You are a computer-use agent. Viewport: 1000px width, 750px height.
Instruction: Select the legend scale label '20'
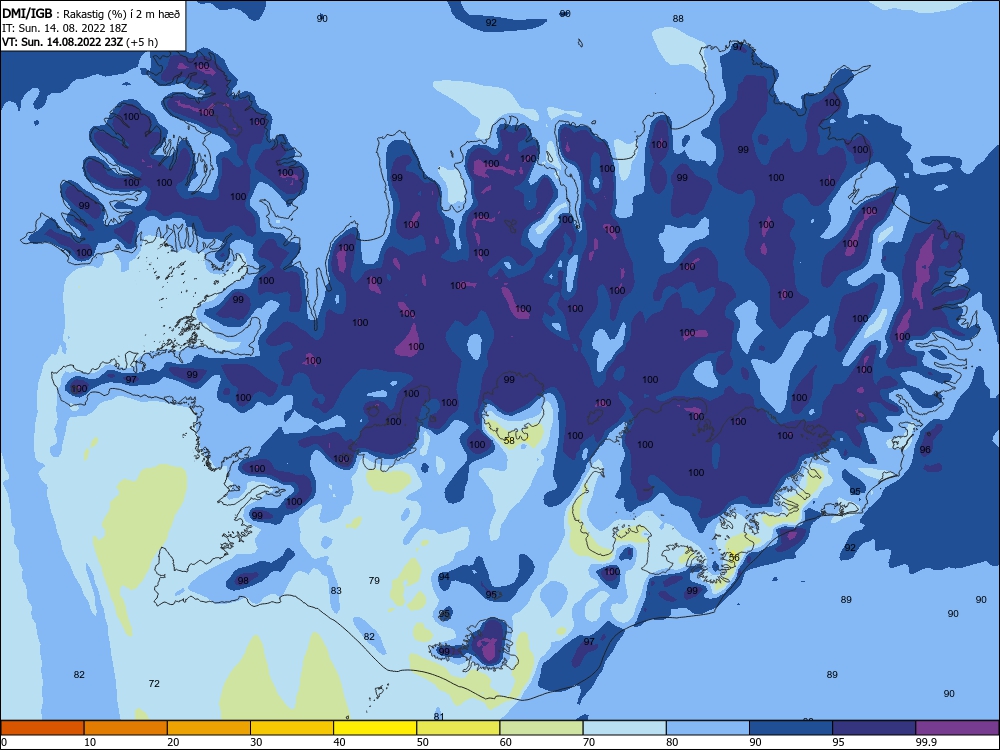pos(173,742)
